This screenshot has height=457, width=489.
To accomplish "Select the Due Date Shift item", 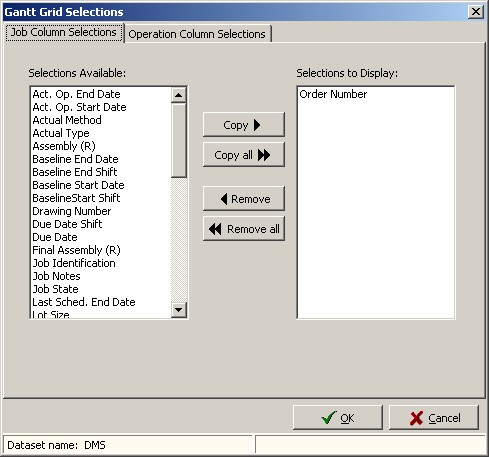I will click(67, 224).
